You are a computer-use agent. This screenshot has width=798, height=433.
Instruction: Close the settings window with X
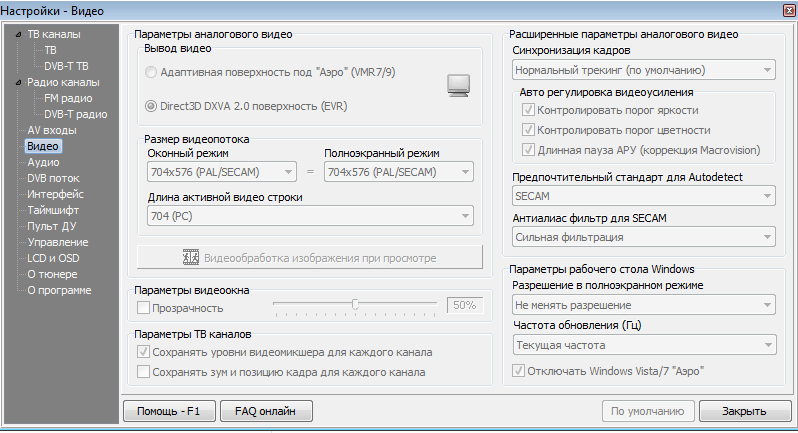pos(781,9)
